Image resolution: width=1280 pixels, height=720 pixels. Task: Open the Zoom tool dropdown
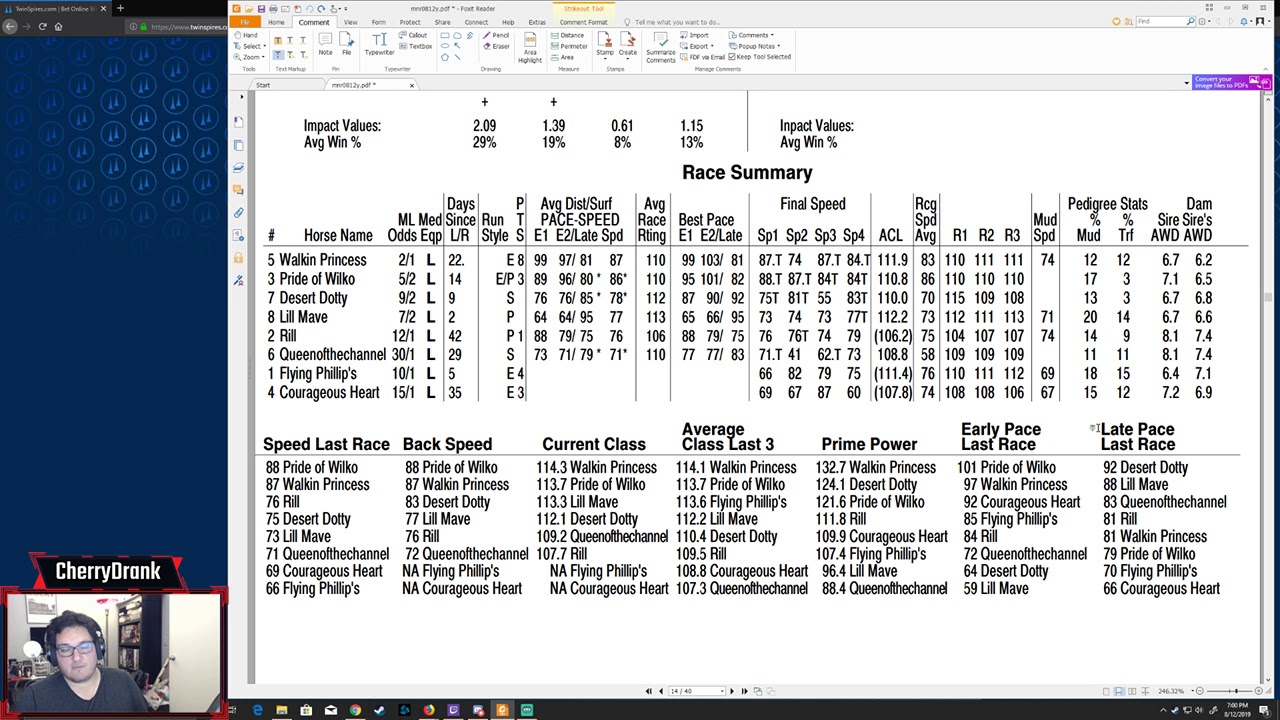[x=251, y=57]
